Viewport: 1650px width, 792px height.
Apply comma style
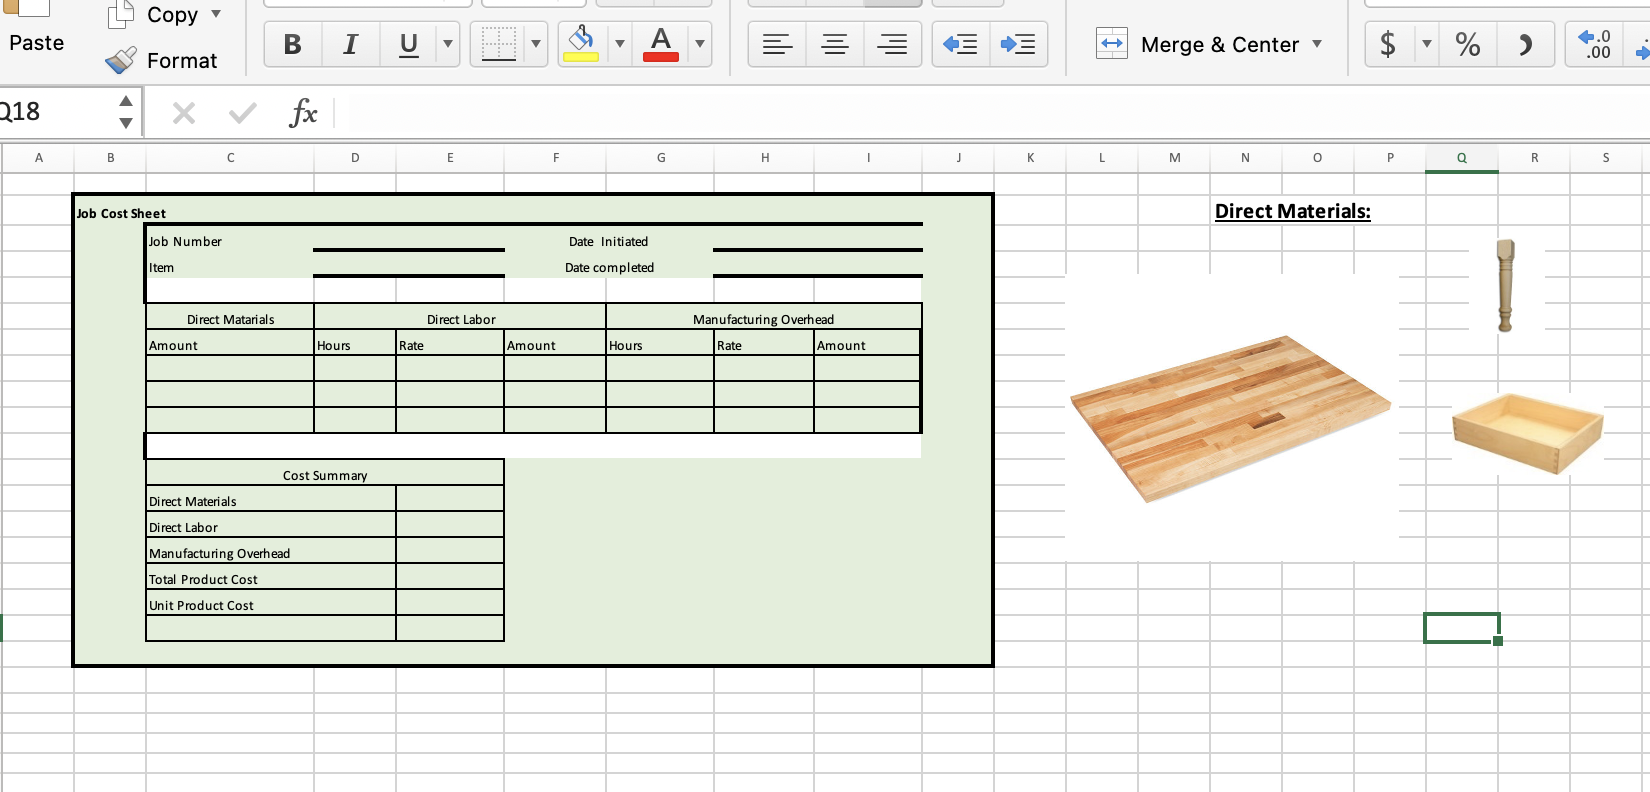click(x=1525, y=44)
